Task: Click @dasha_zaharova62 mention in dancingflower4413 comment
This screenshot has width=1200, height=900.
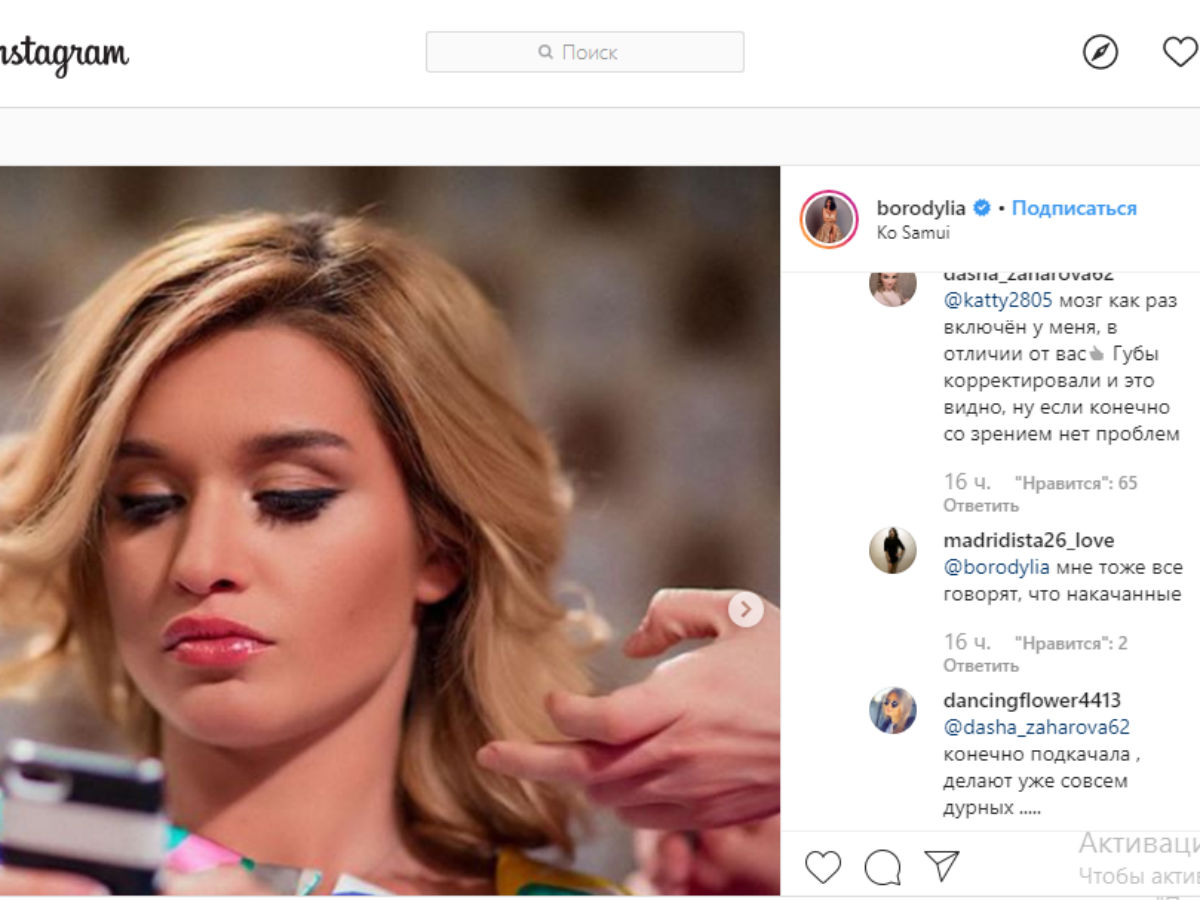Action: point(1036,728)
